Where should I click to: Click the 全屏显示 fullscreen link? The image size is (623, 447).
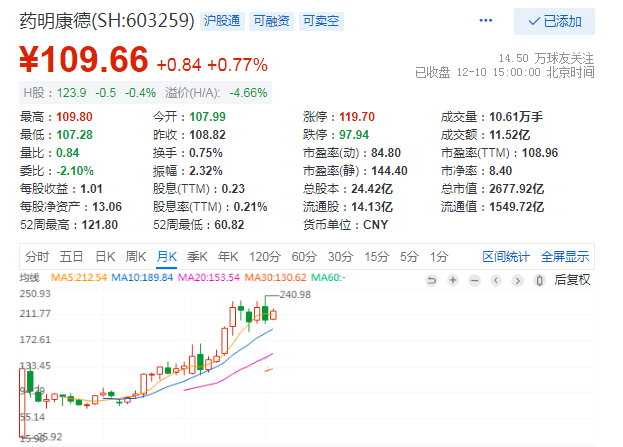coord(565,255)
